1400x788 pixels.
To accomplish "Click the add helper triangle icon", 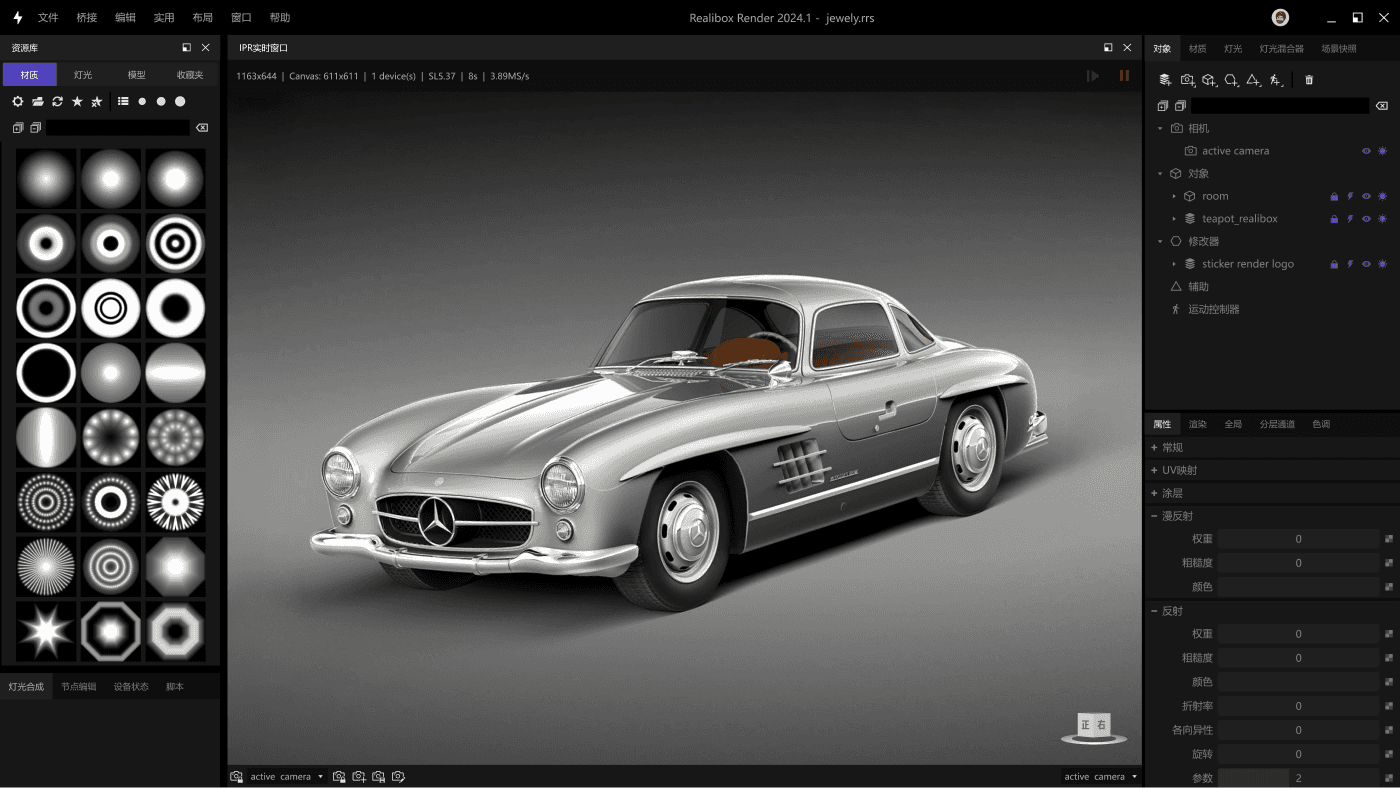I will coord(1253,80).
